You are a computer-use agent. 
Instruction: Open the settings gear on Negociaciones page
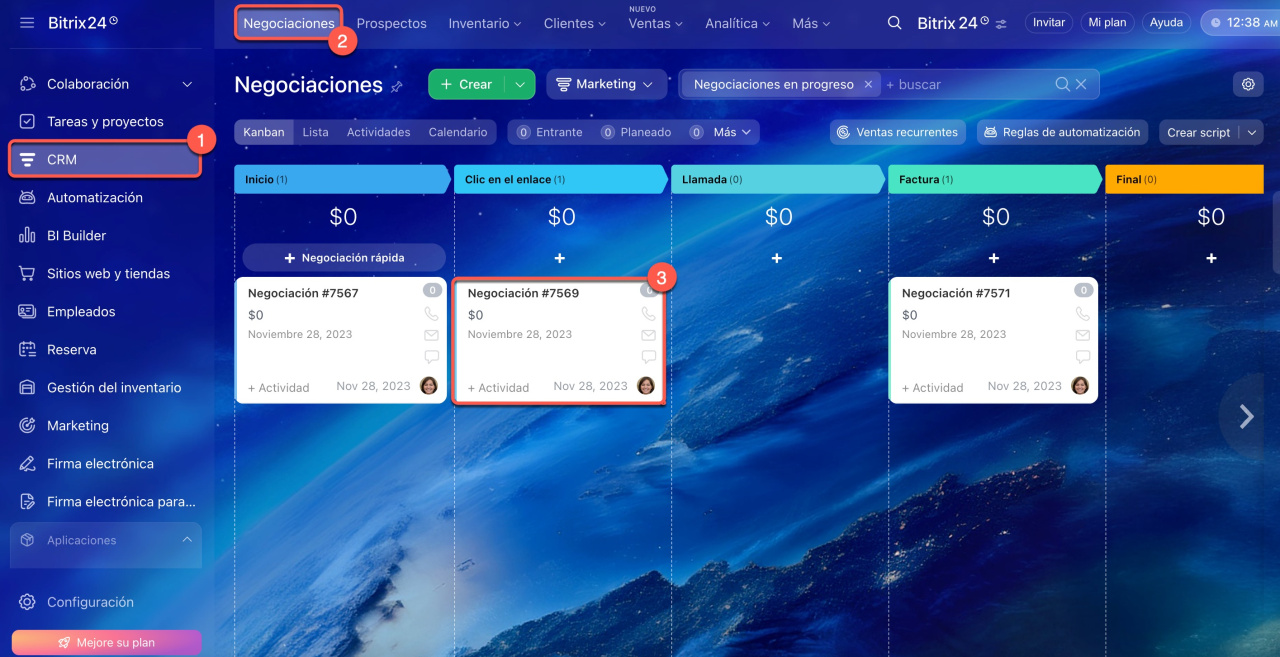1248,85
